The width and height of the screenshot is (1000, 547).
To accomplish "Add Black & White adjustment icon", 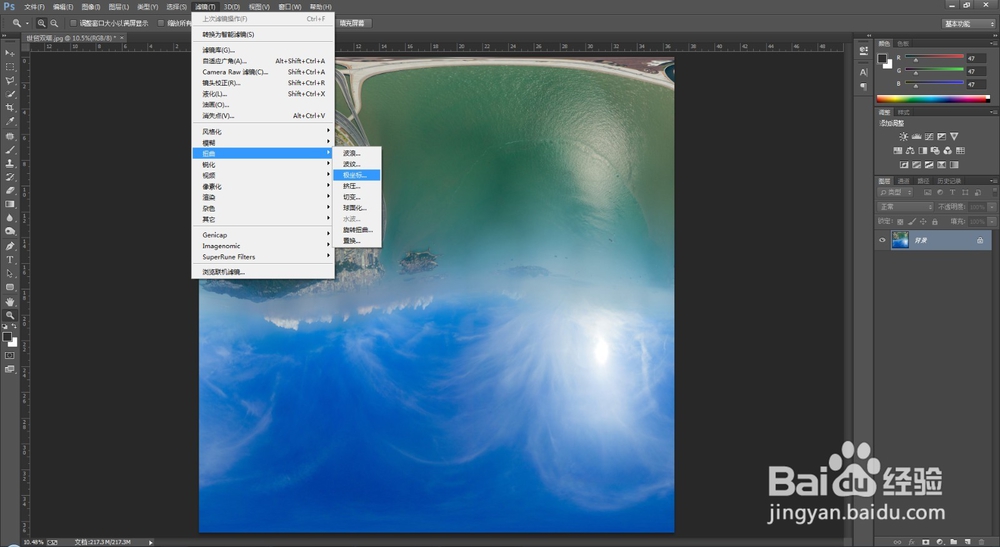I will [x=923, y=150].
